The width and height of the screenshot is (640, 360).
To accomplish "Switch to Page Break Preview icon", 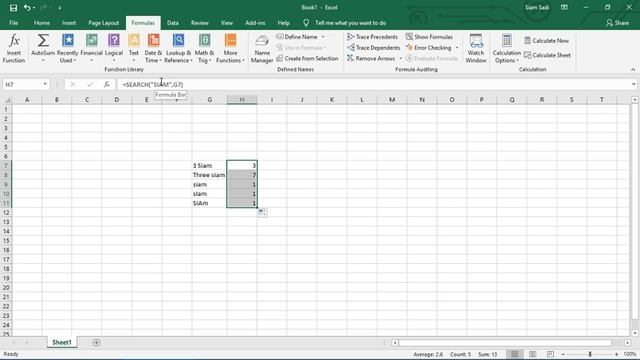I will point(550,354).
